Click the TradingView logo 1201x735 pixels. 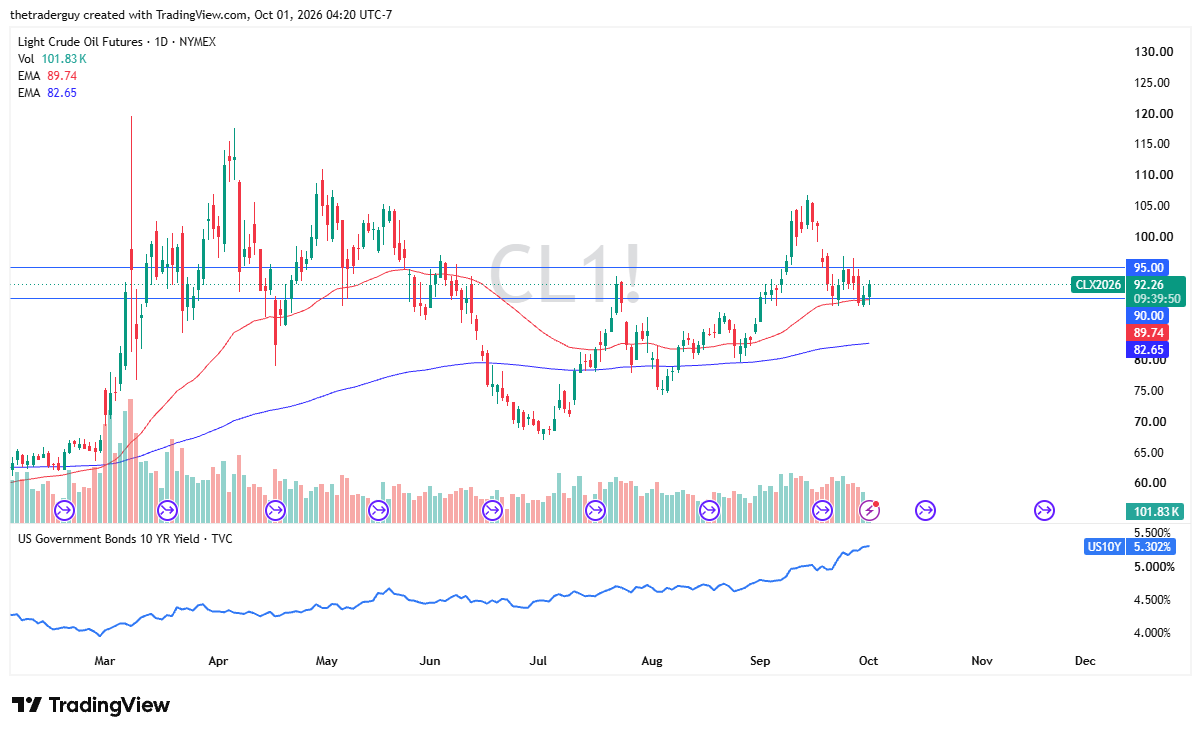[x=90, y=705]
